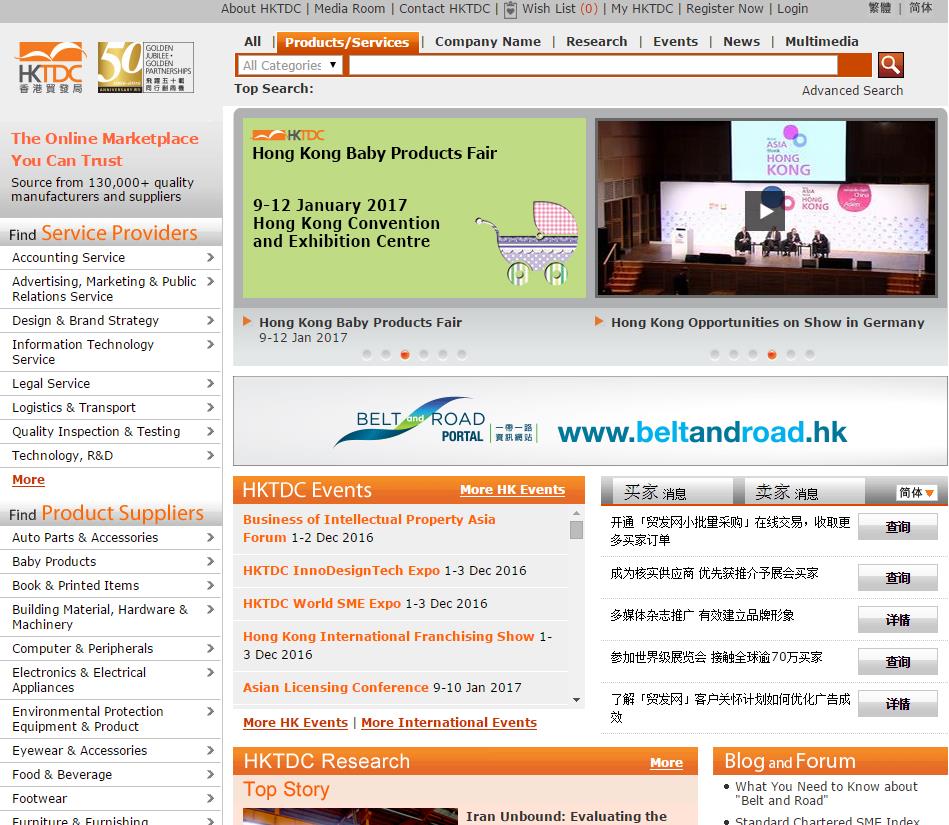
Task: Expand Accounting Service chevron arrow
Action: [210, 257]
